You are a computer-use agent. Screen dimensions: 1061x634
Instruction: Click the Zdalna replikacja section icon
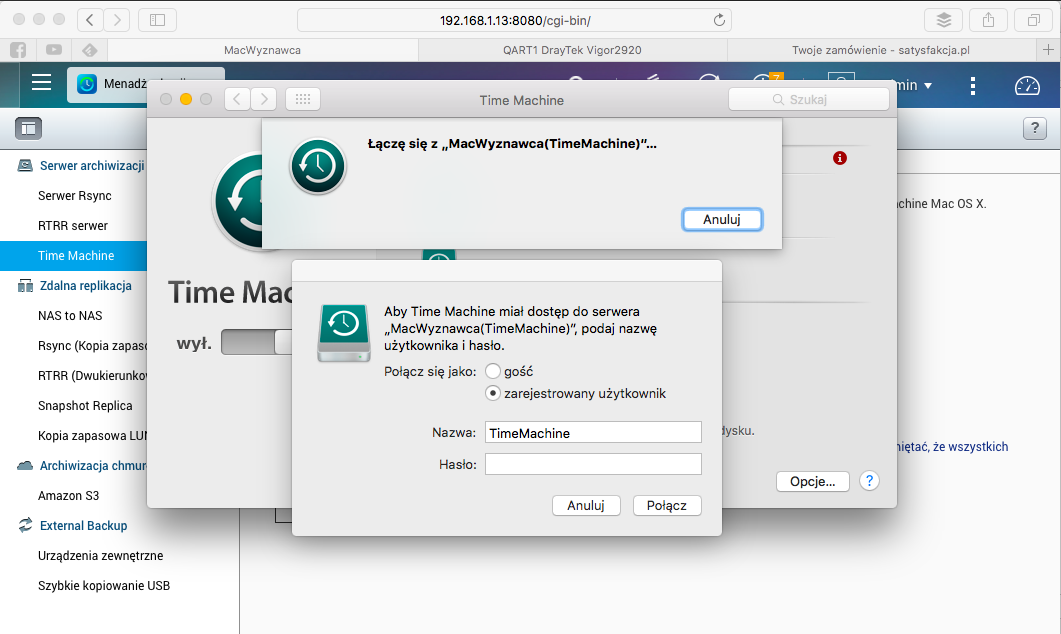pos(25,286)
